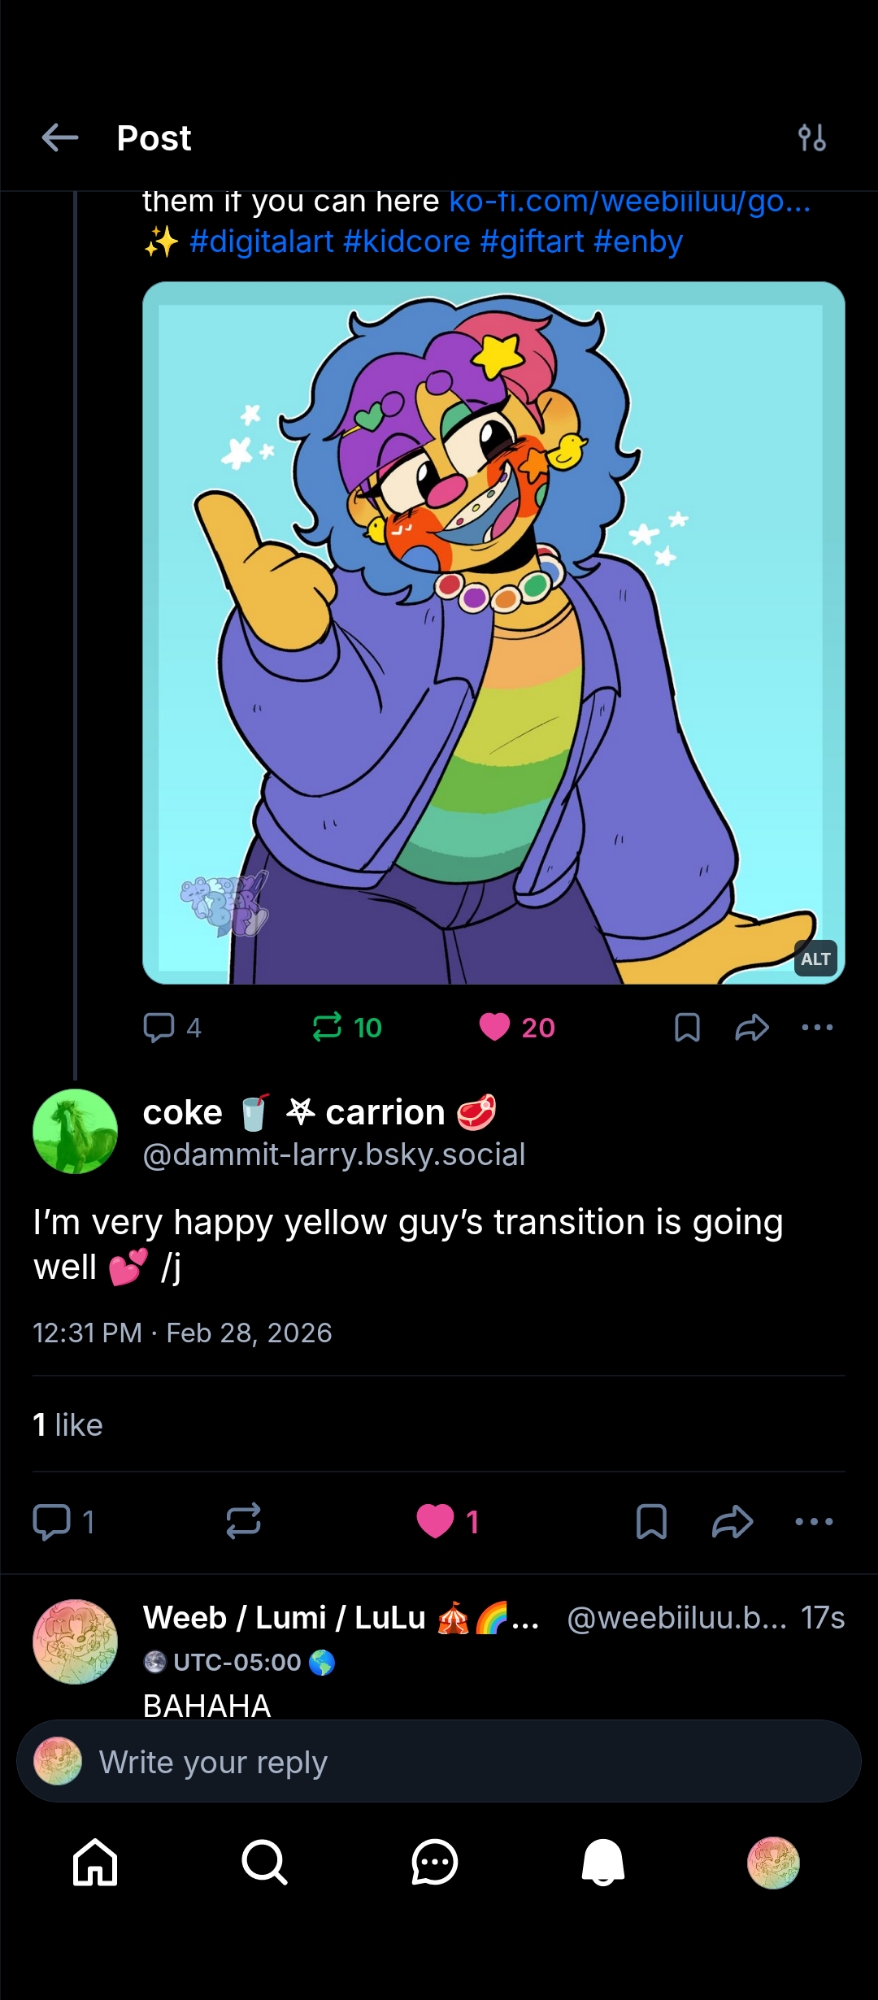Show ALT text for artwork

[x=815, y=959]
